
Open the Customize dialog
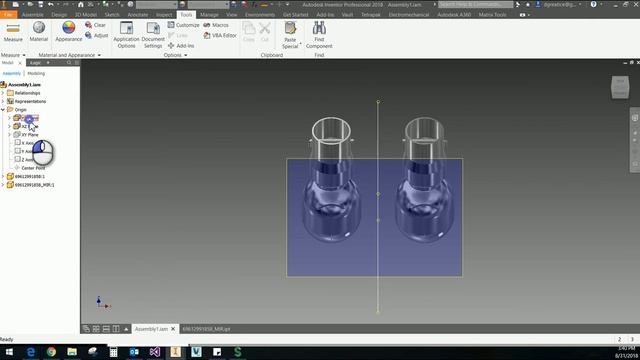[x=183, y=25]
